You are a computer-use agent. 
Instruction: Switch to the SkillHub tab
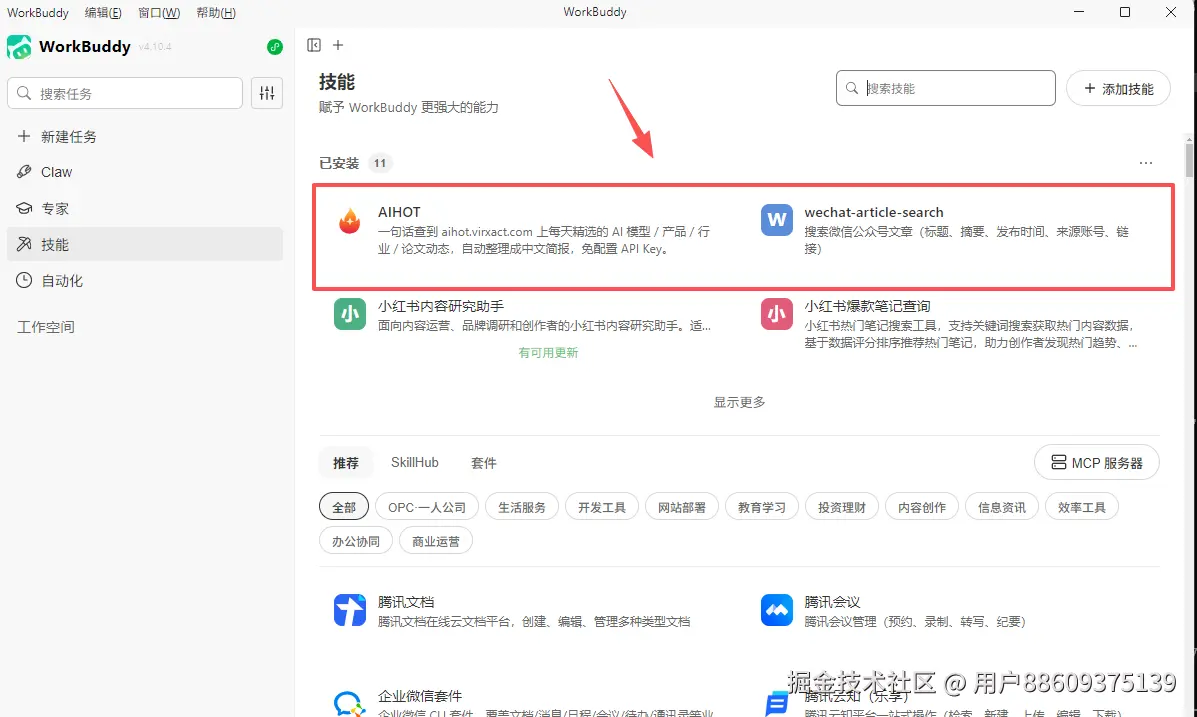pos(415,462)
